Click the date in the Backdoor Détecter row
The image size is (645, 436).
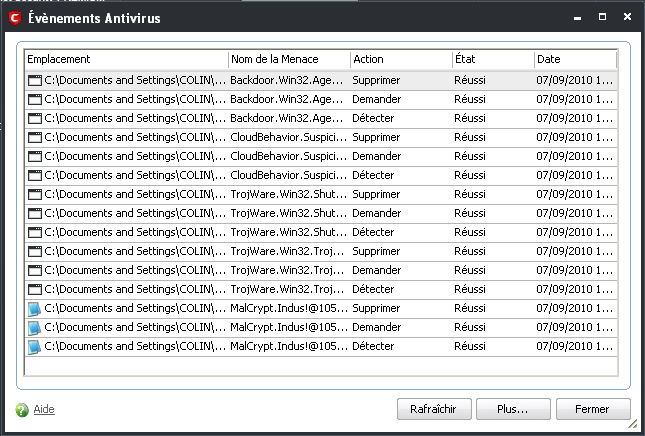[x=574, y=118]
